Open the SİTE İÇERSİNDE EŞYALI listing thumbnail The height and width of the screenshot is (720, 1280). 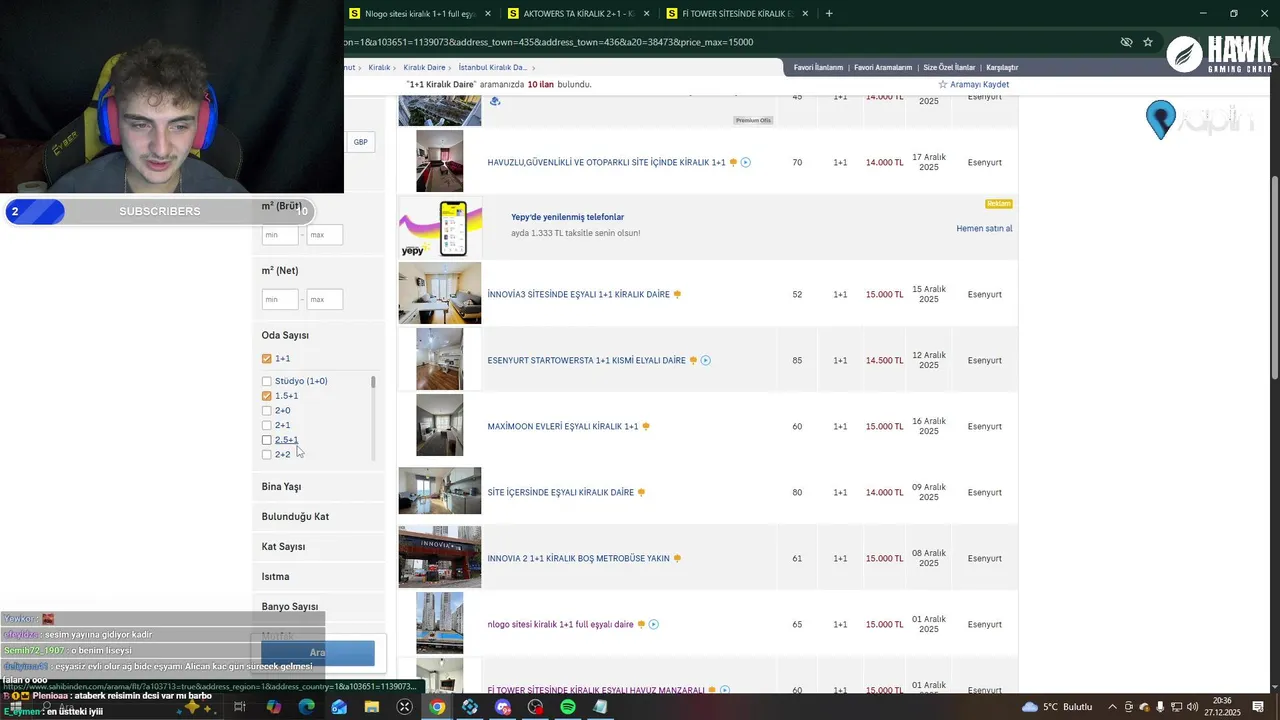pos(440,491)
